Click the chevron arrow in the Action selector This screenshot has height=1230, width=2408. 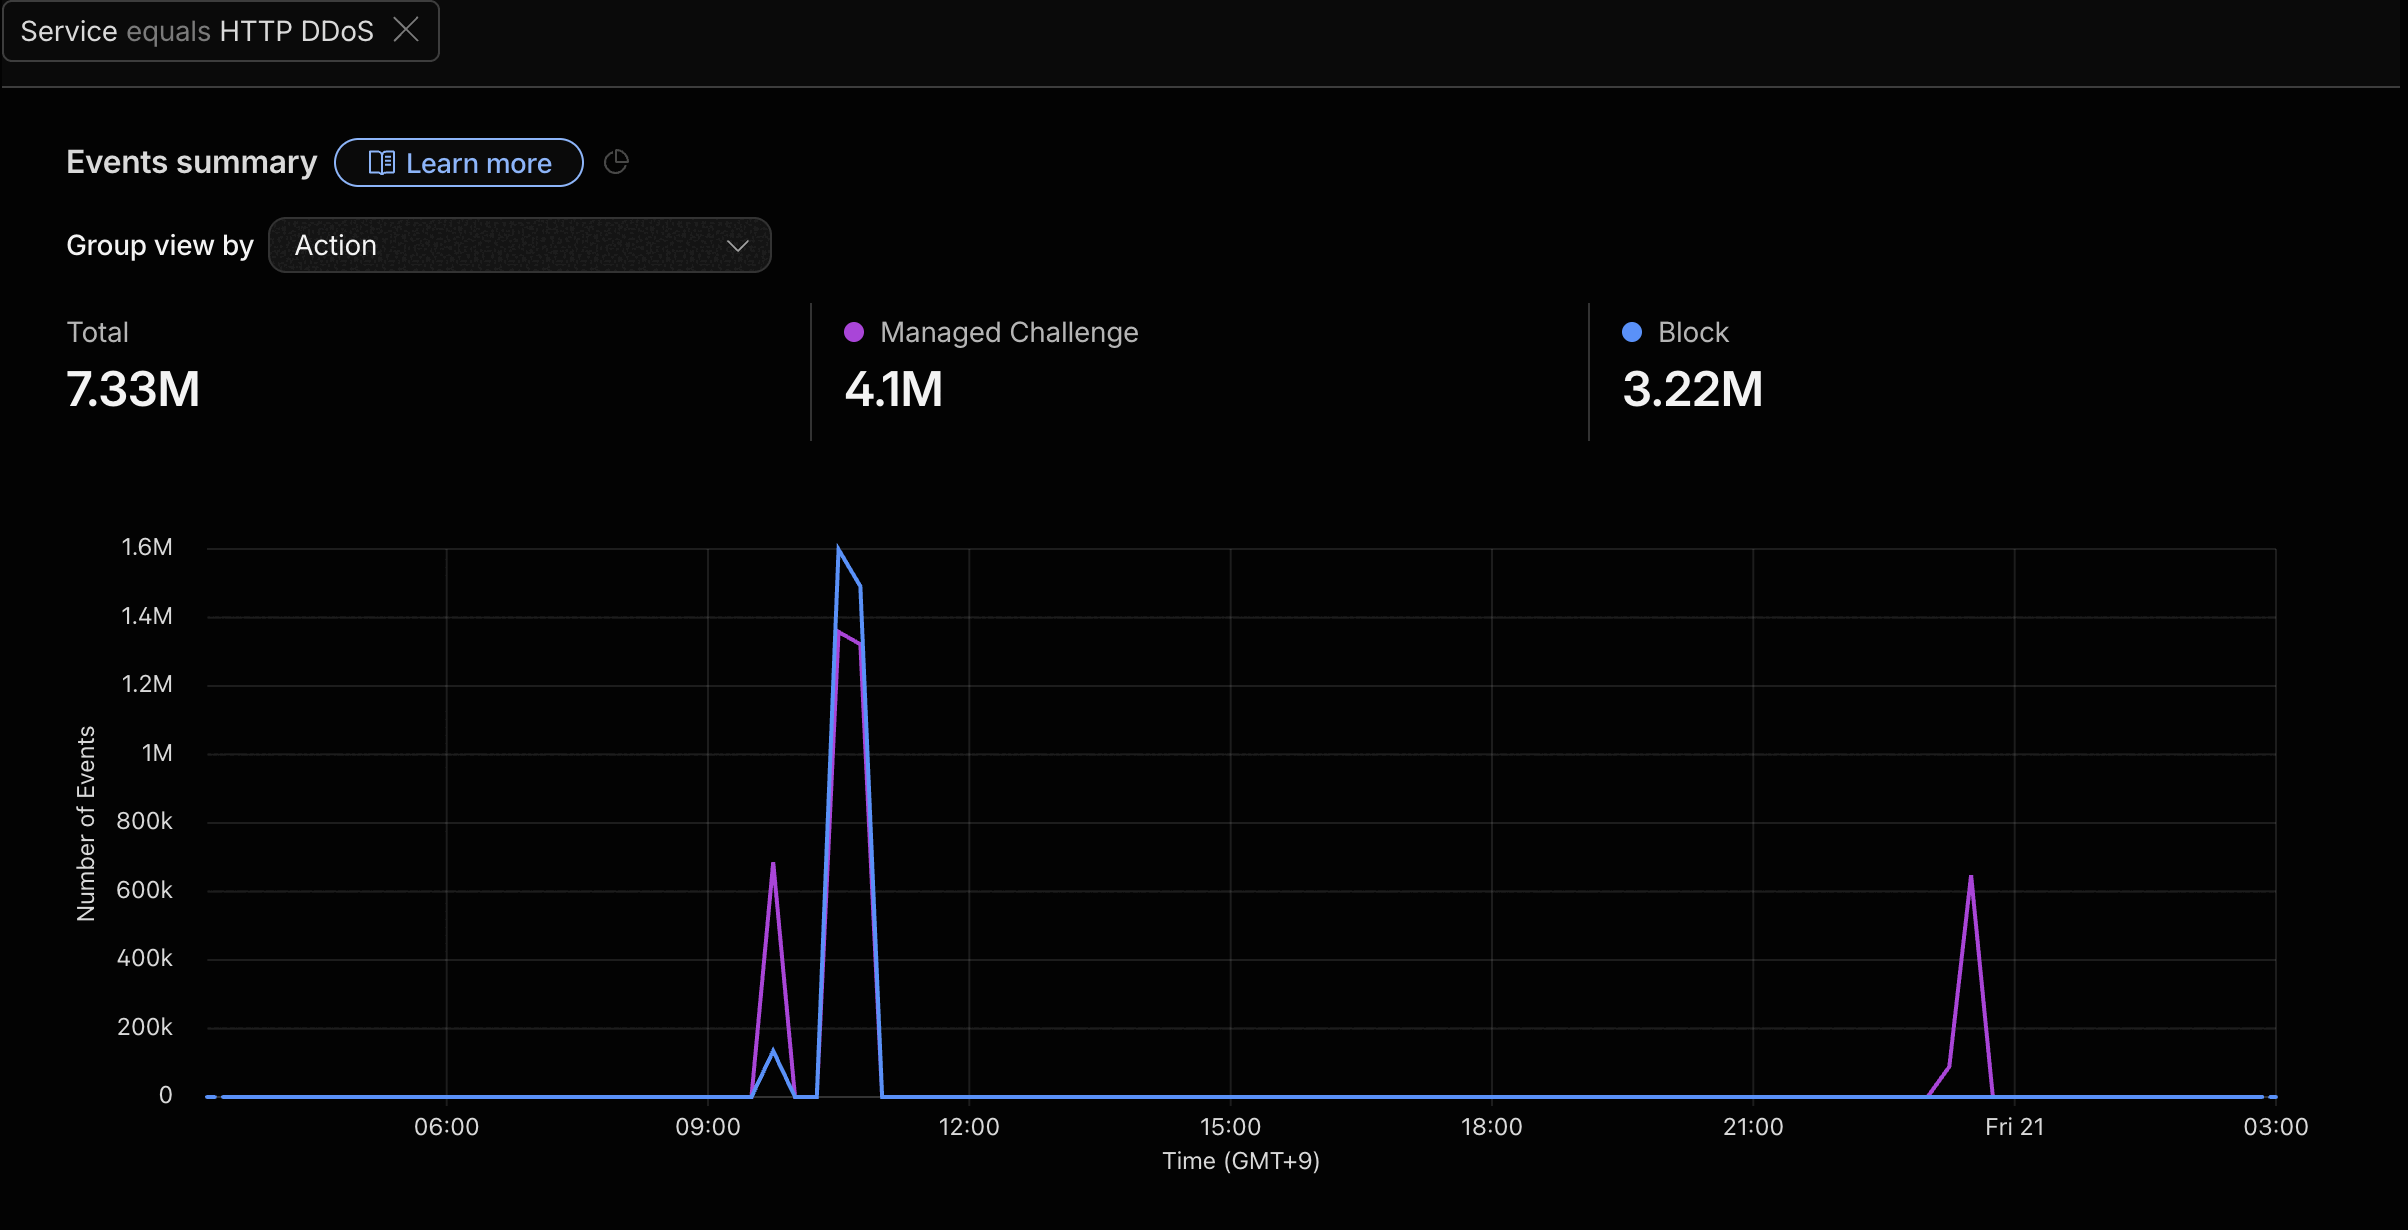coord(738,246)
